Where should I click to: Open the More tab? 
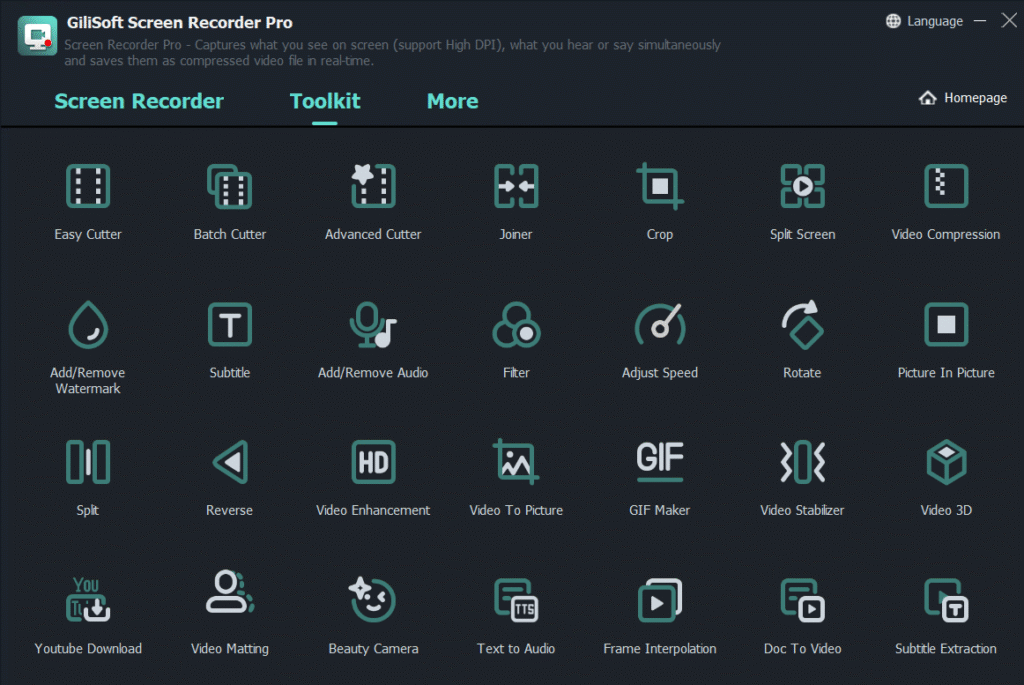tap(452, 100)
